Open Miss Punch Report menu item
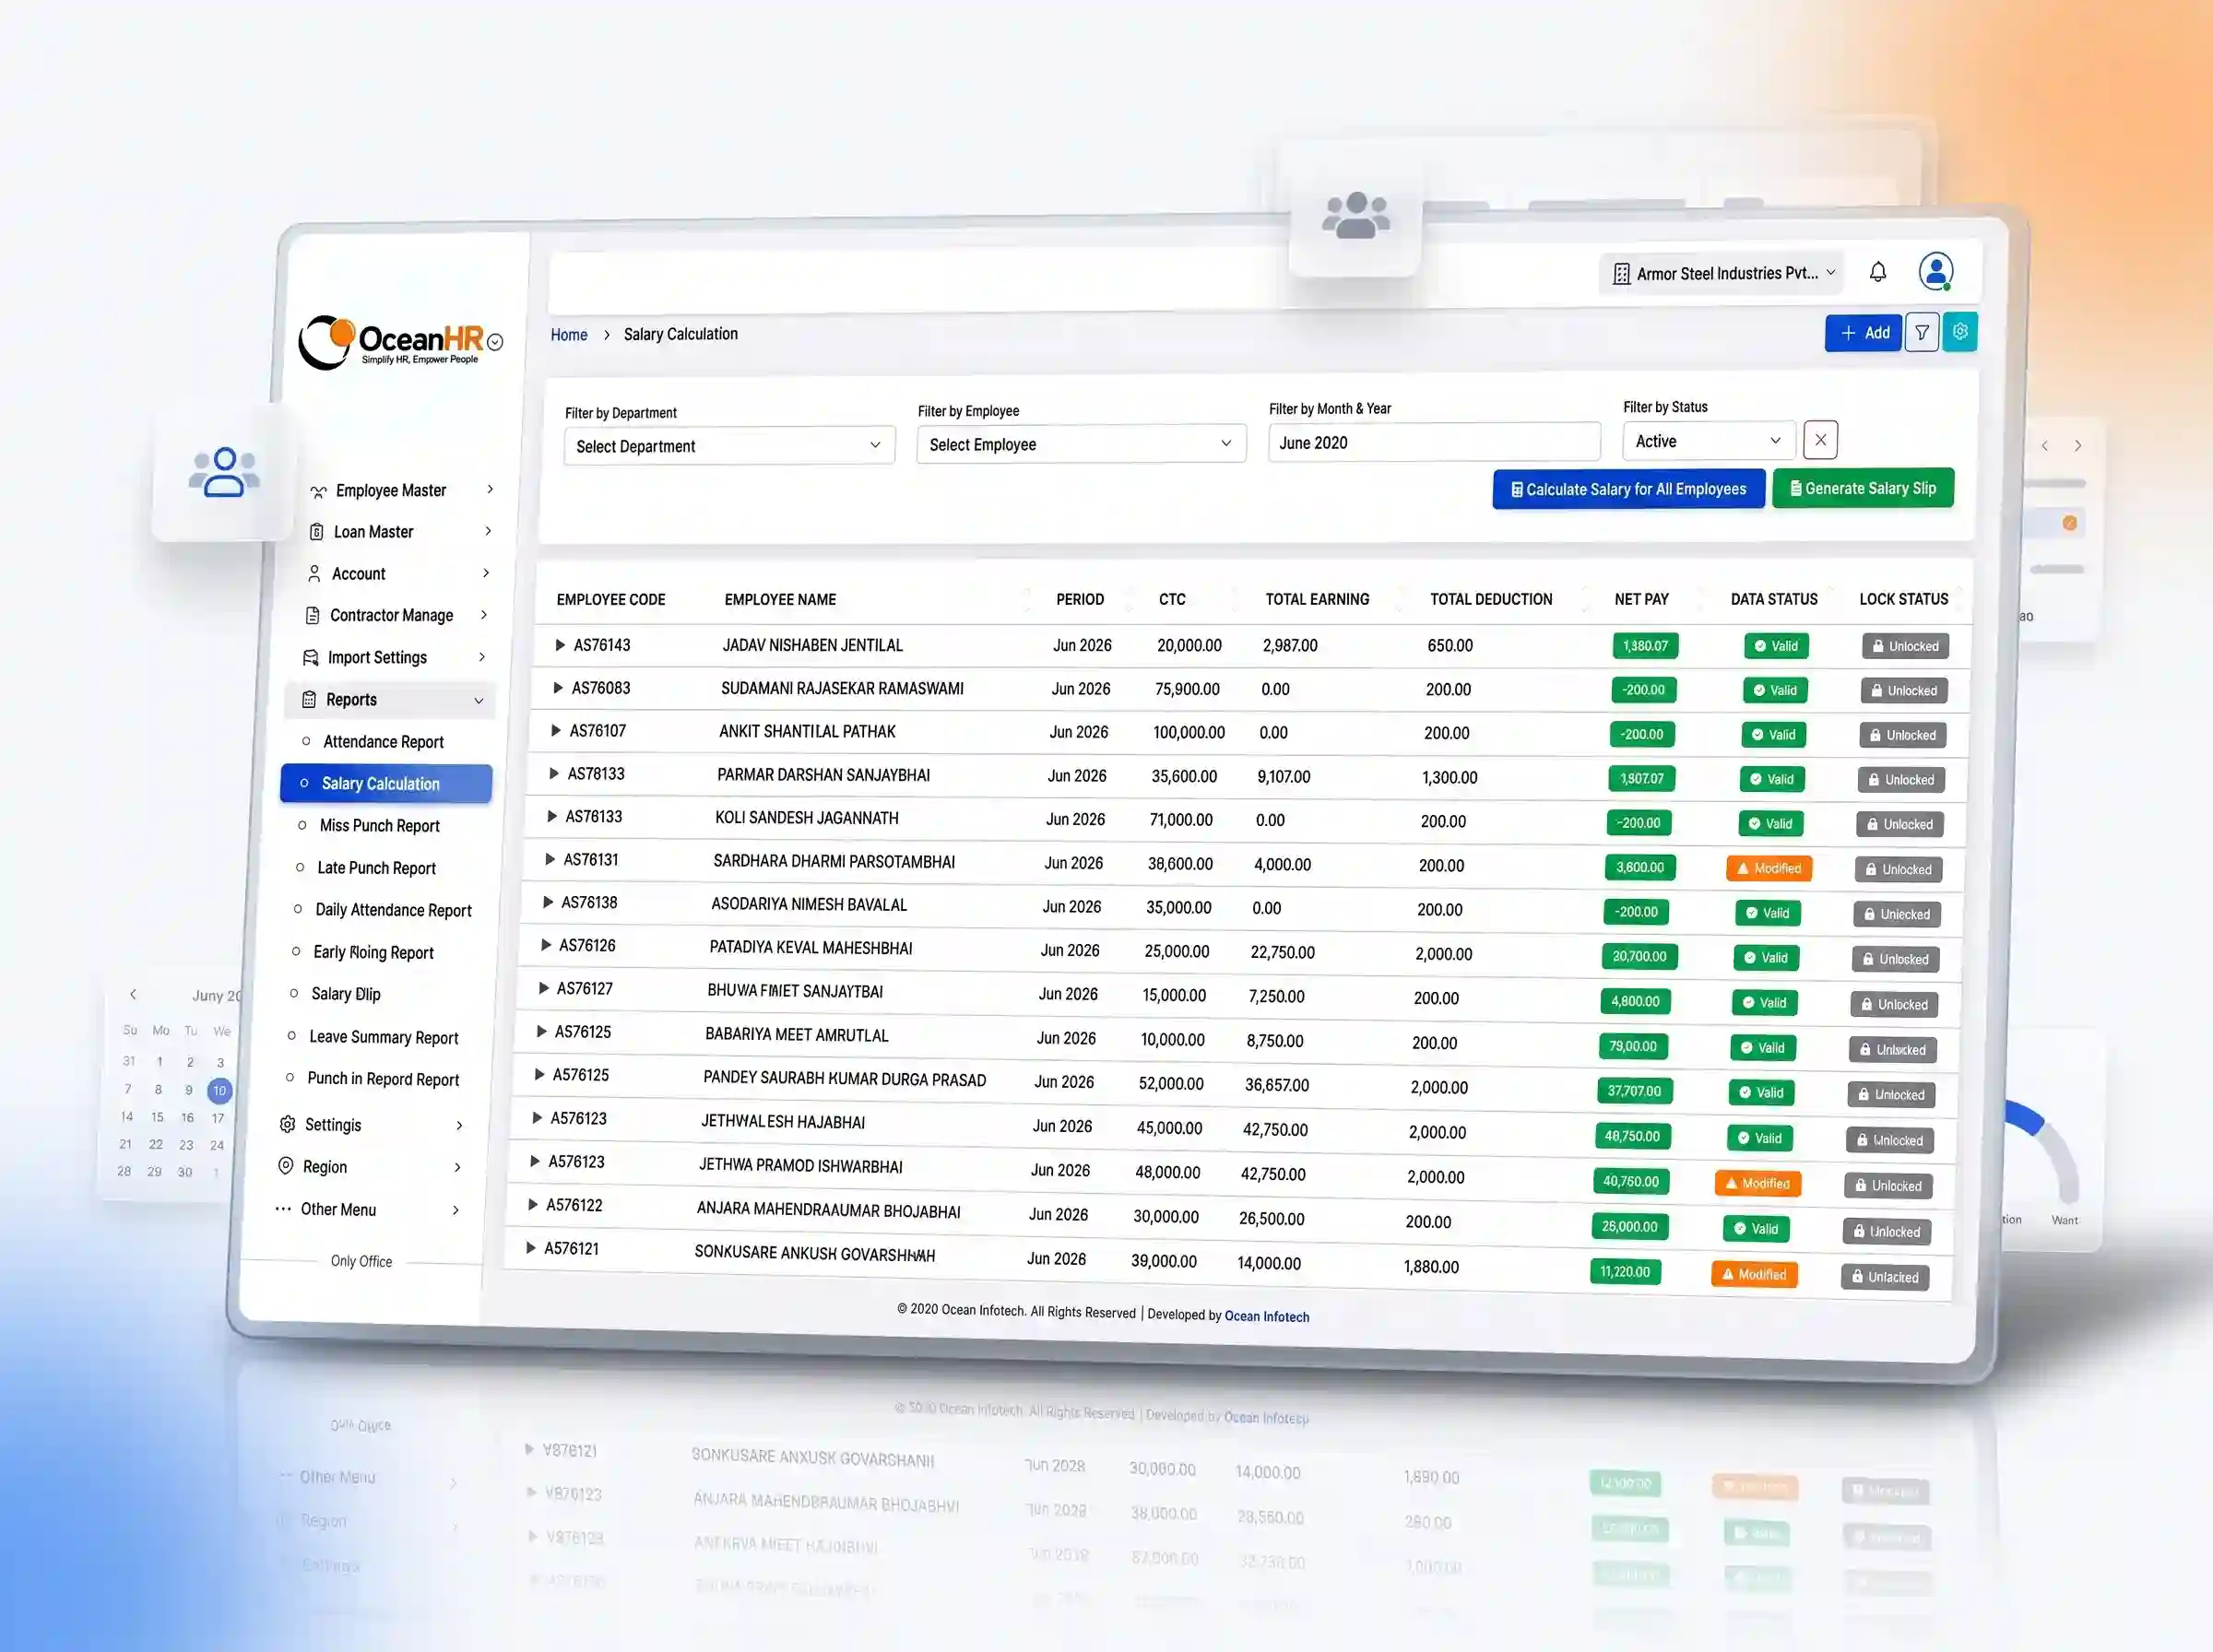The width and height of the screenshot is (2213, 1652). (x=379, y=826)
